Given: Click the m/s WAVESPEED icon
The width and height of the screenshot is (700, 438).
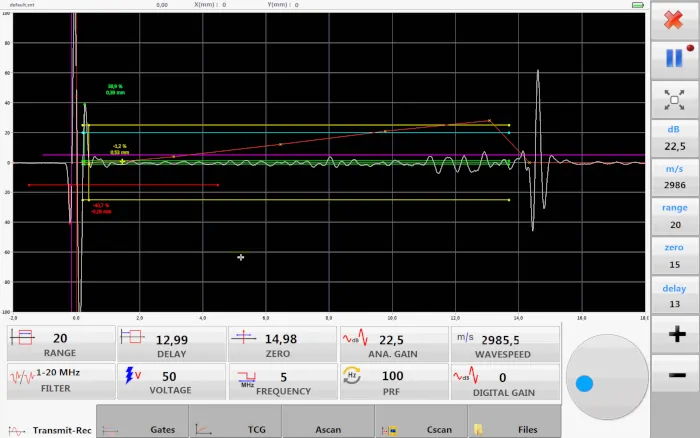Looking at the screenshot, I should coord(465,337).
